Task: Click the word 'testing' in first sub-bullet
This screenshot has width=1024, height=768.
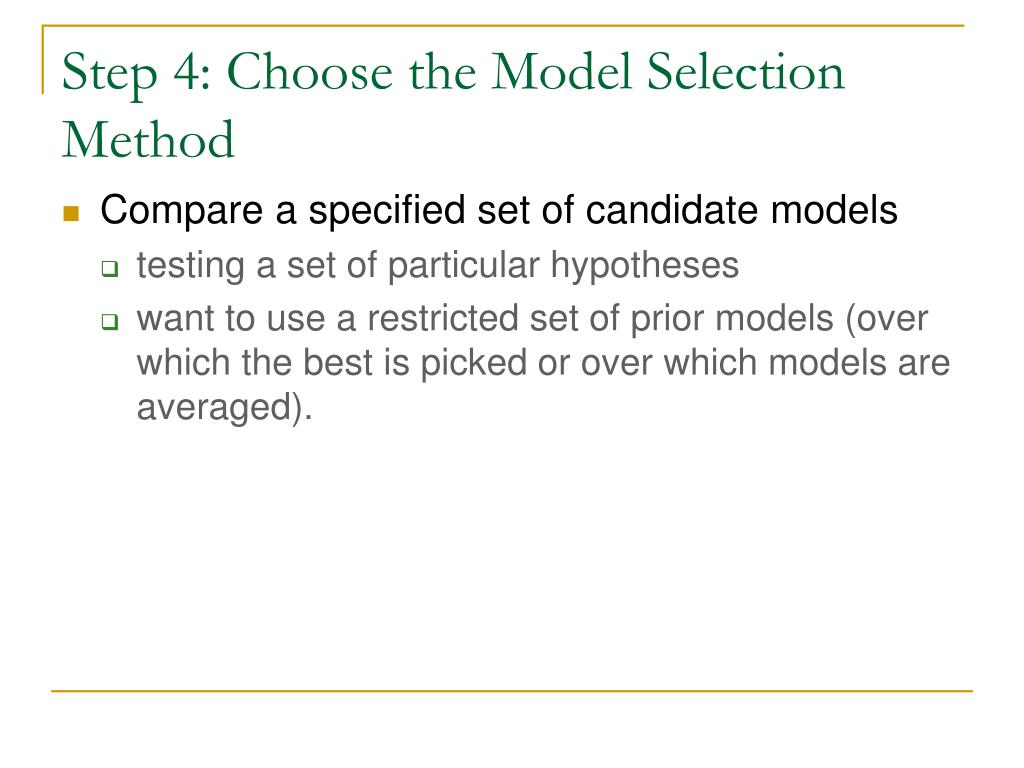Action: pos(191,266)
